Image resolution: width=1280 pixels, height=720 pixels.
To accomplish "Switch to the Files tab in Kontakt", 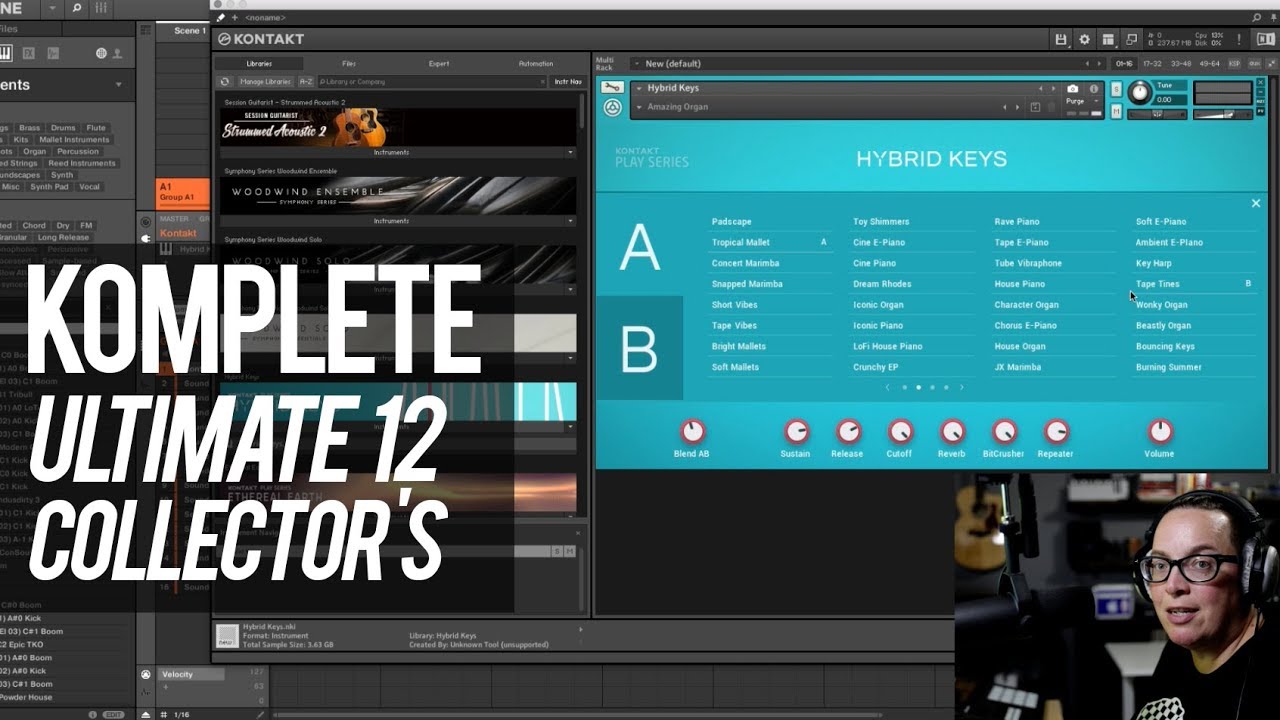I will point(349,63).
